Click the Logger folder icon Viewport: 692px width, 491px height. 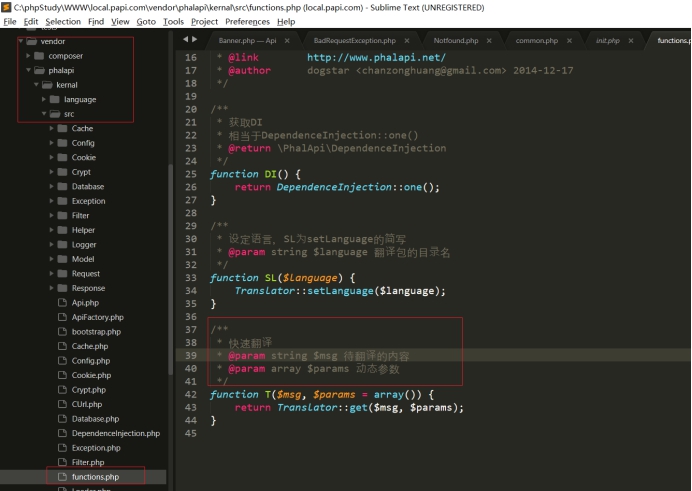pos(63,244)
